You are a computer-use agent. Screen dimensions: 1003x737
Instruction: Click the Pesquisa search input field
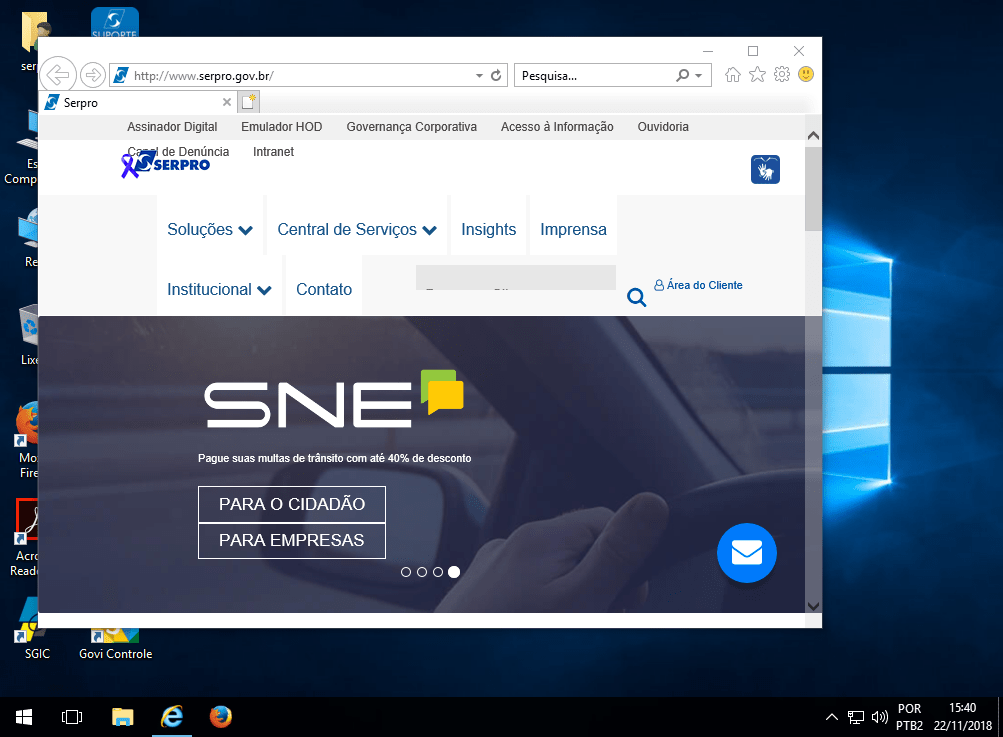594,75
